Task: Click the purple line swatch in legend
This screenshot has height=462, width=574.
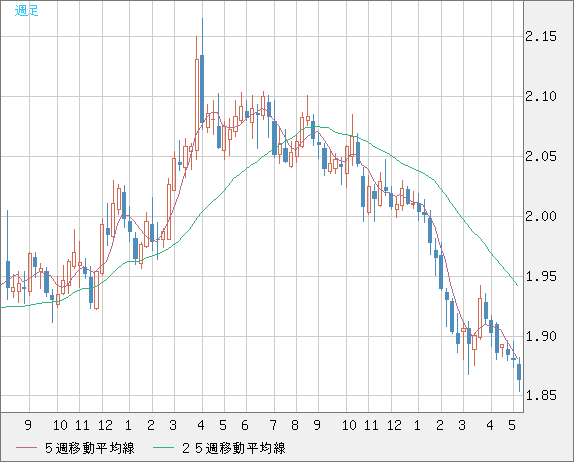Action: point(26,448)
